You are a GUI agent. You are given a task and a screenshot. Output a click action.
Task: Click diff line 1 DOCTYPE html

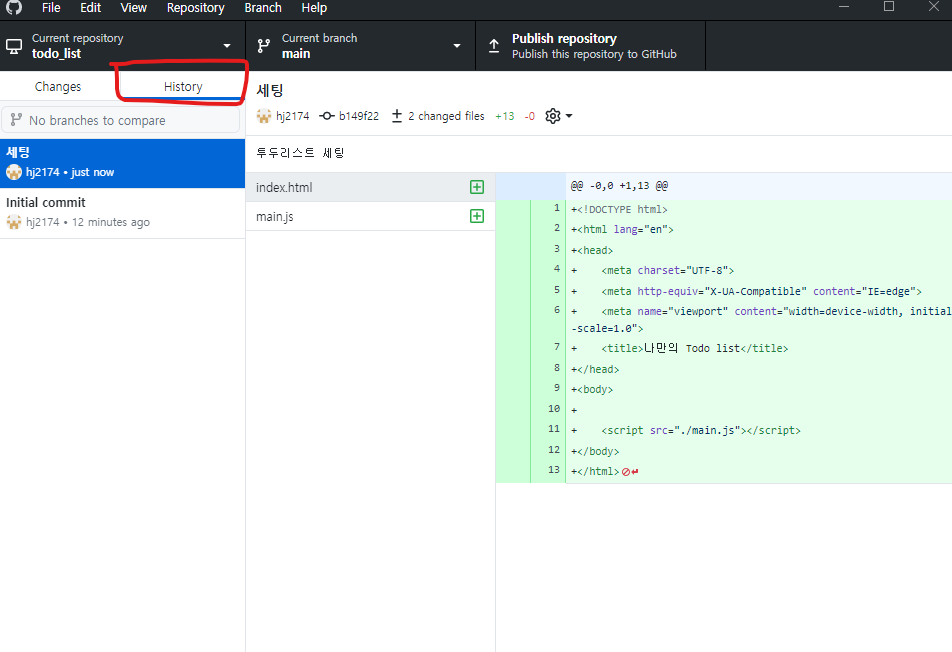coord(619,209)
